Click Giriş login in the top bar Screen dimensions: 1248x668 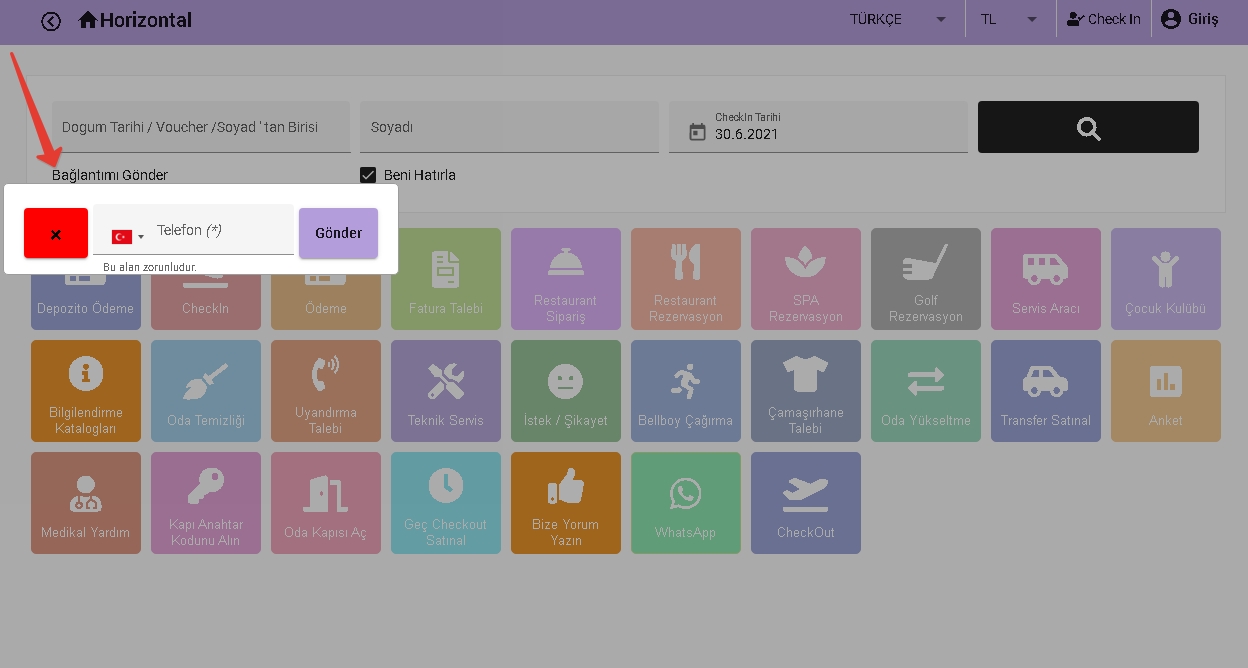[1190, 20]
